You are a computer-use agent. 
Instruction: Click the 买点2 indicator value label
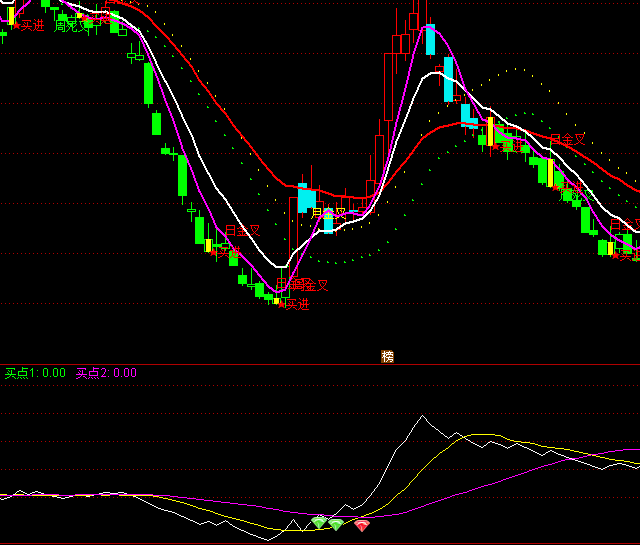106,373
